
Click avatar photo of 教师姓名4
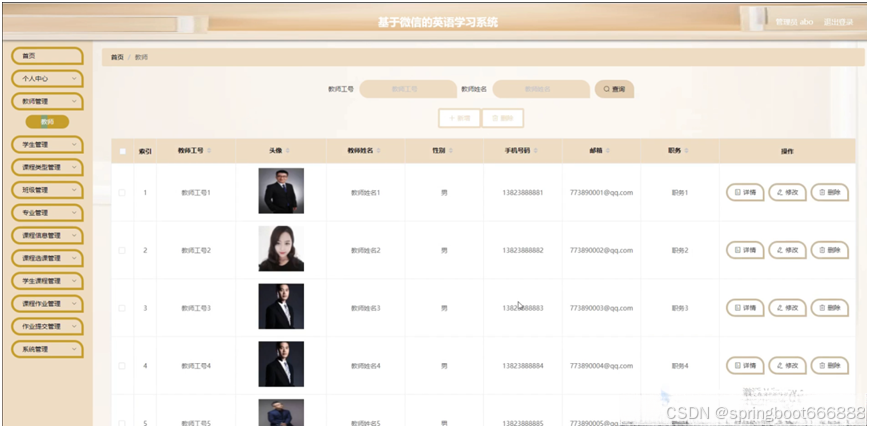[281, 364]
